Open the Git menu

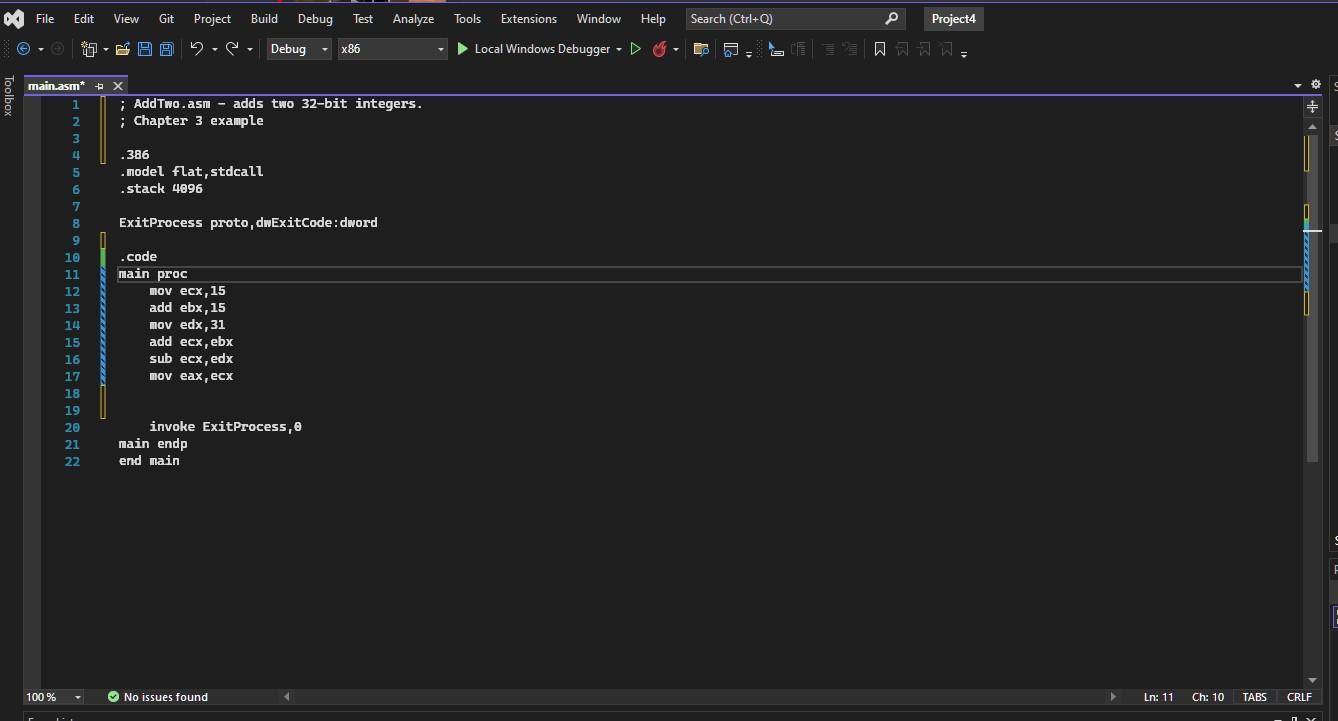pyautogui.click(x=166, y=18)
